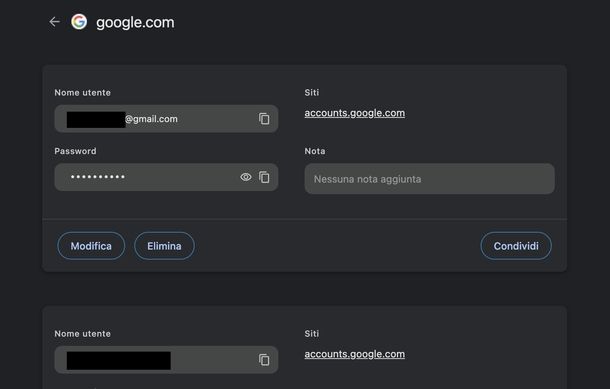Image resolution: width=610 pixels, height=389 pixels.
Task: Click the Nessuna nota aggiunta note field
Action: 429,179
